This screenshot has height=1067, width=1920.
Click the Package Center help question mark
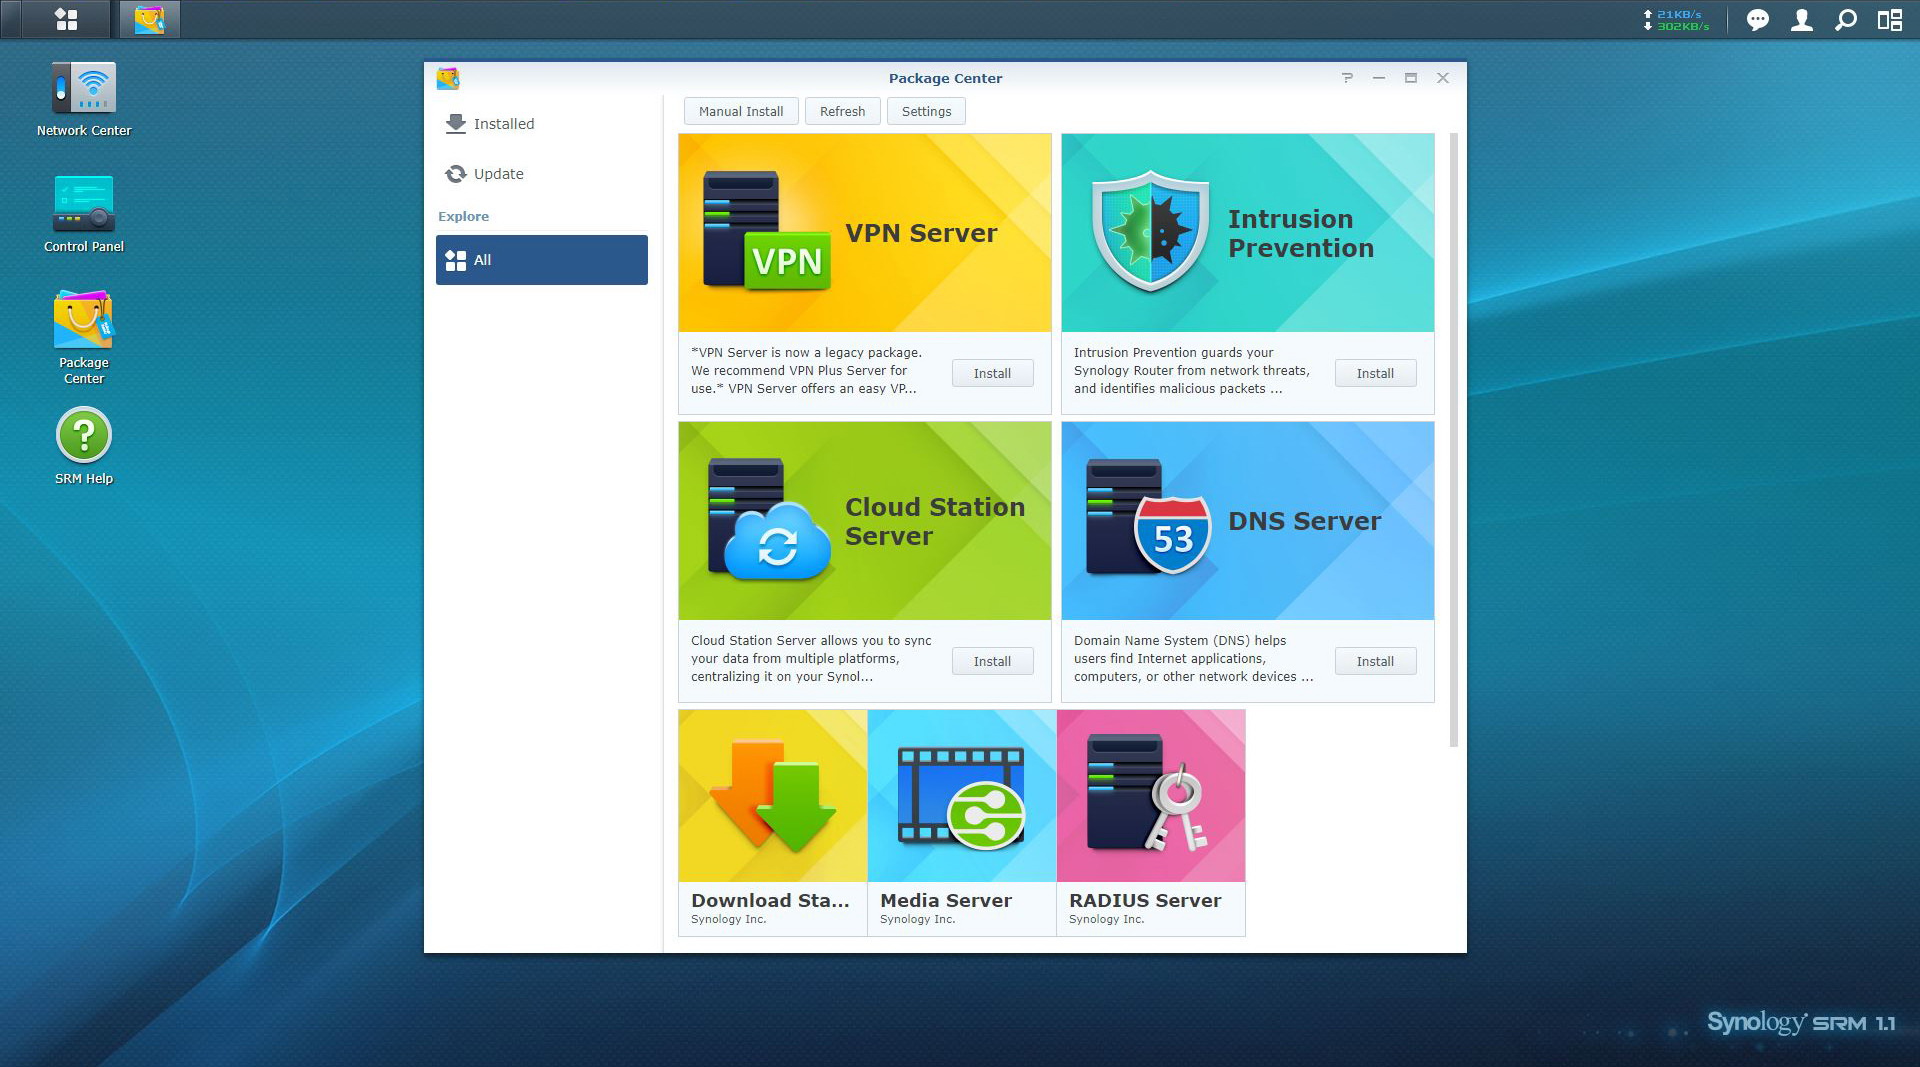pyautogui.click(x=1347, y=78)
